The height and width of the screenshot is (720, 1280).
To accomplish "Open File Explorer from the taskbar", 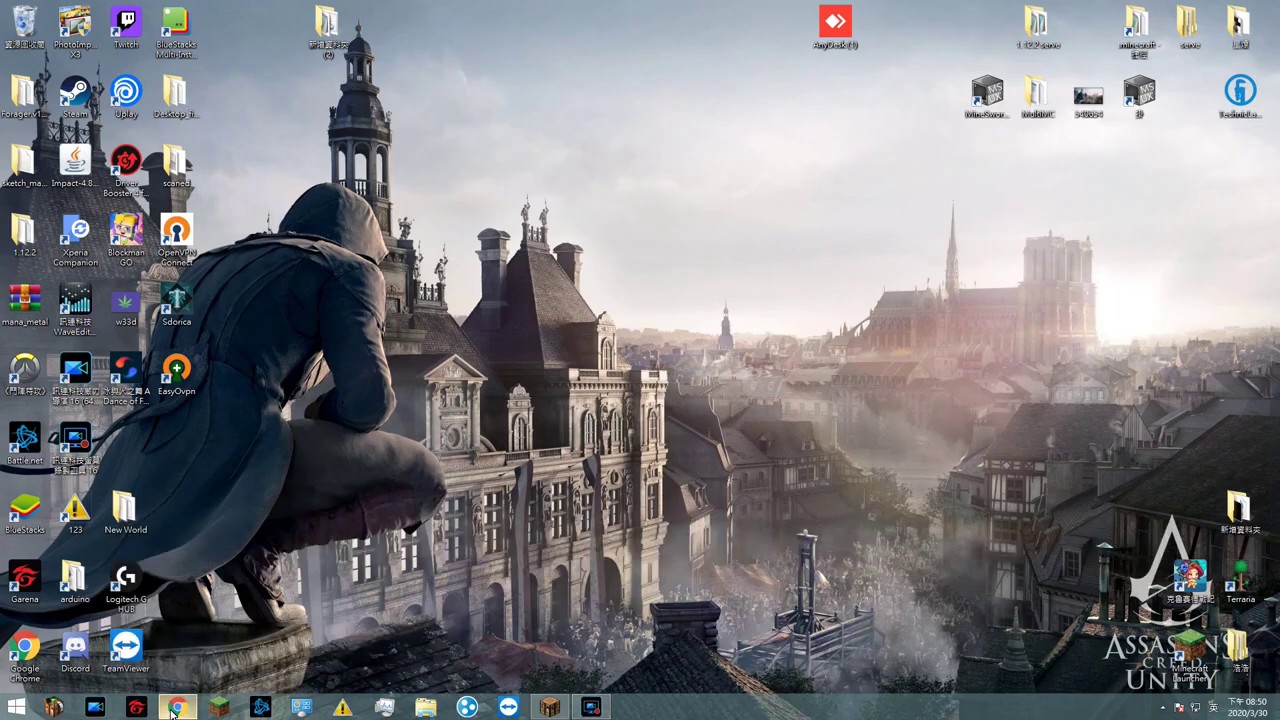I will [x=426, y=707].
